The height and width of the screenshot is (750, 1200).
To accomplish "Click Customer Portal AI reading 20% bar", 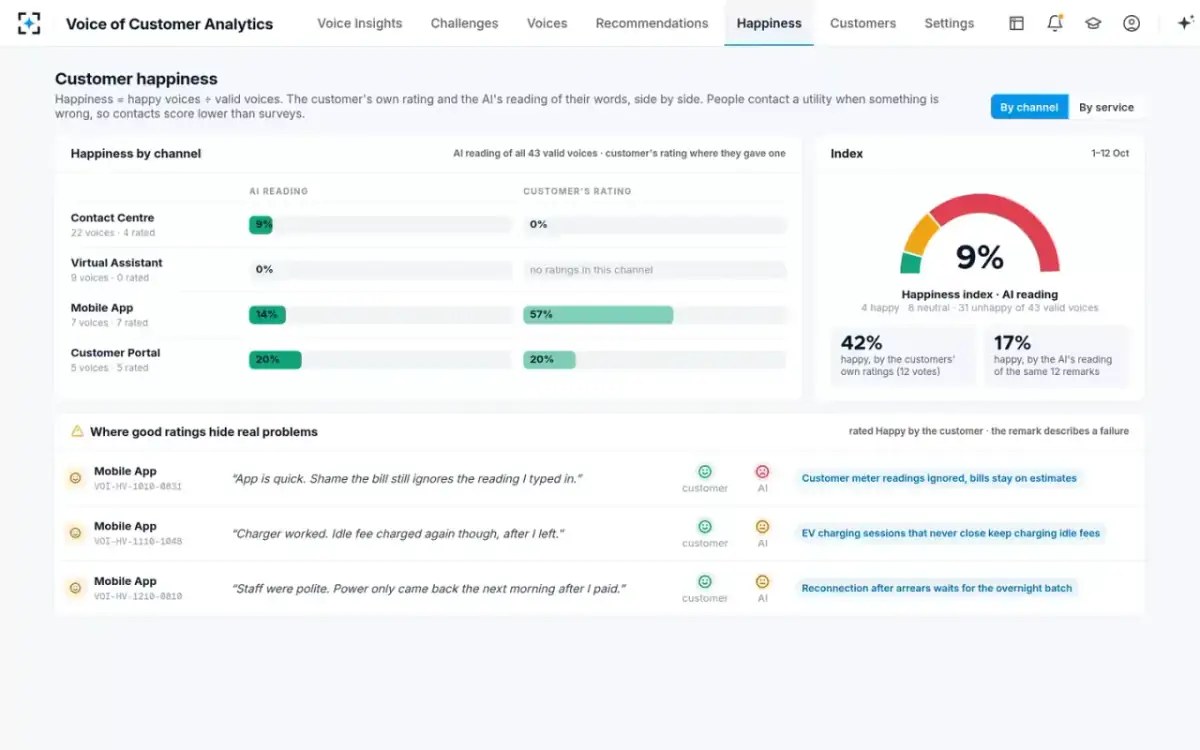I will click(275, 360).
